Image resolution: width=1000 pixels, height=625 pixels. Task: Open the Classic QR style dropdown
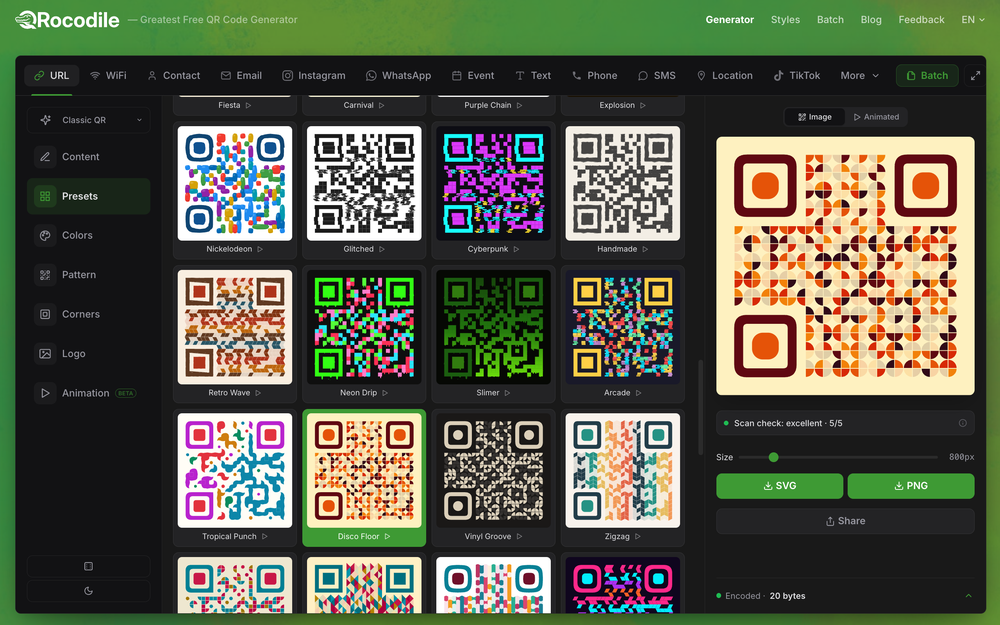(x=89, y=121)
